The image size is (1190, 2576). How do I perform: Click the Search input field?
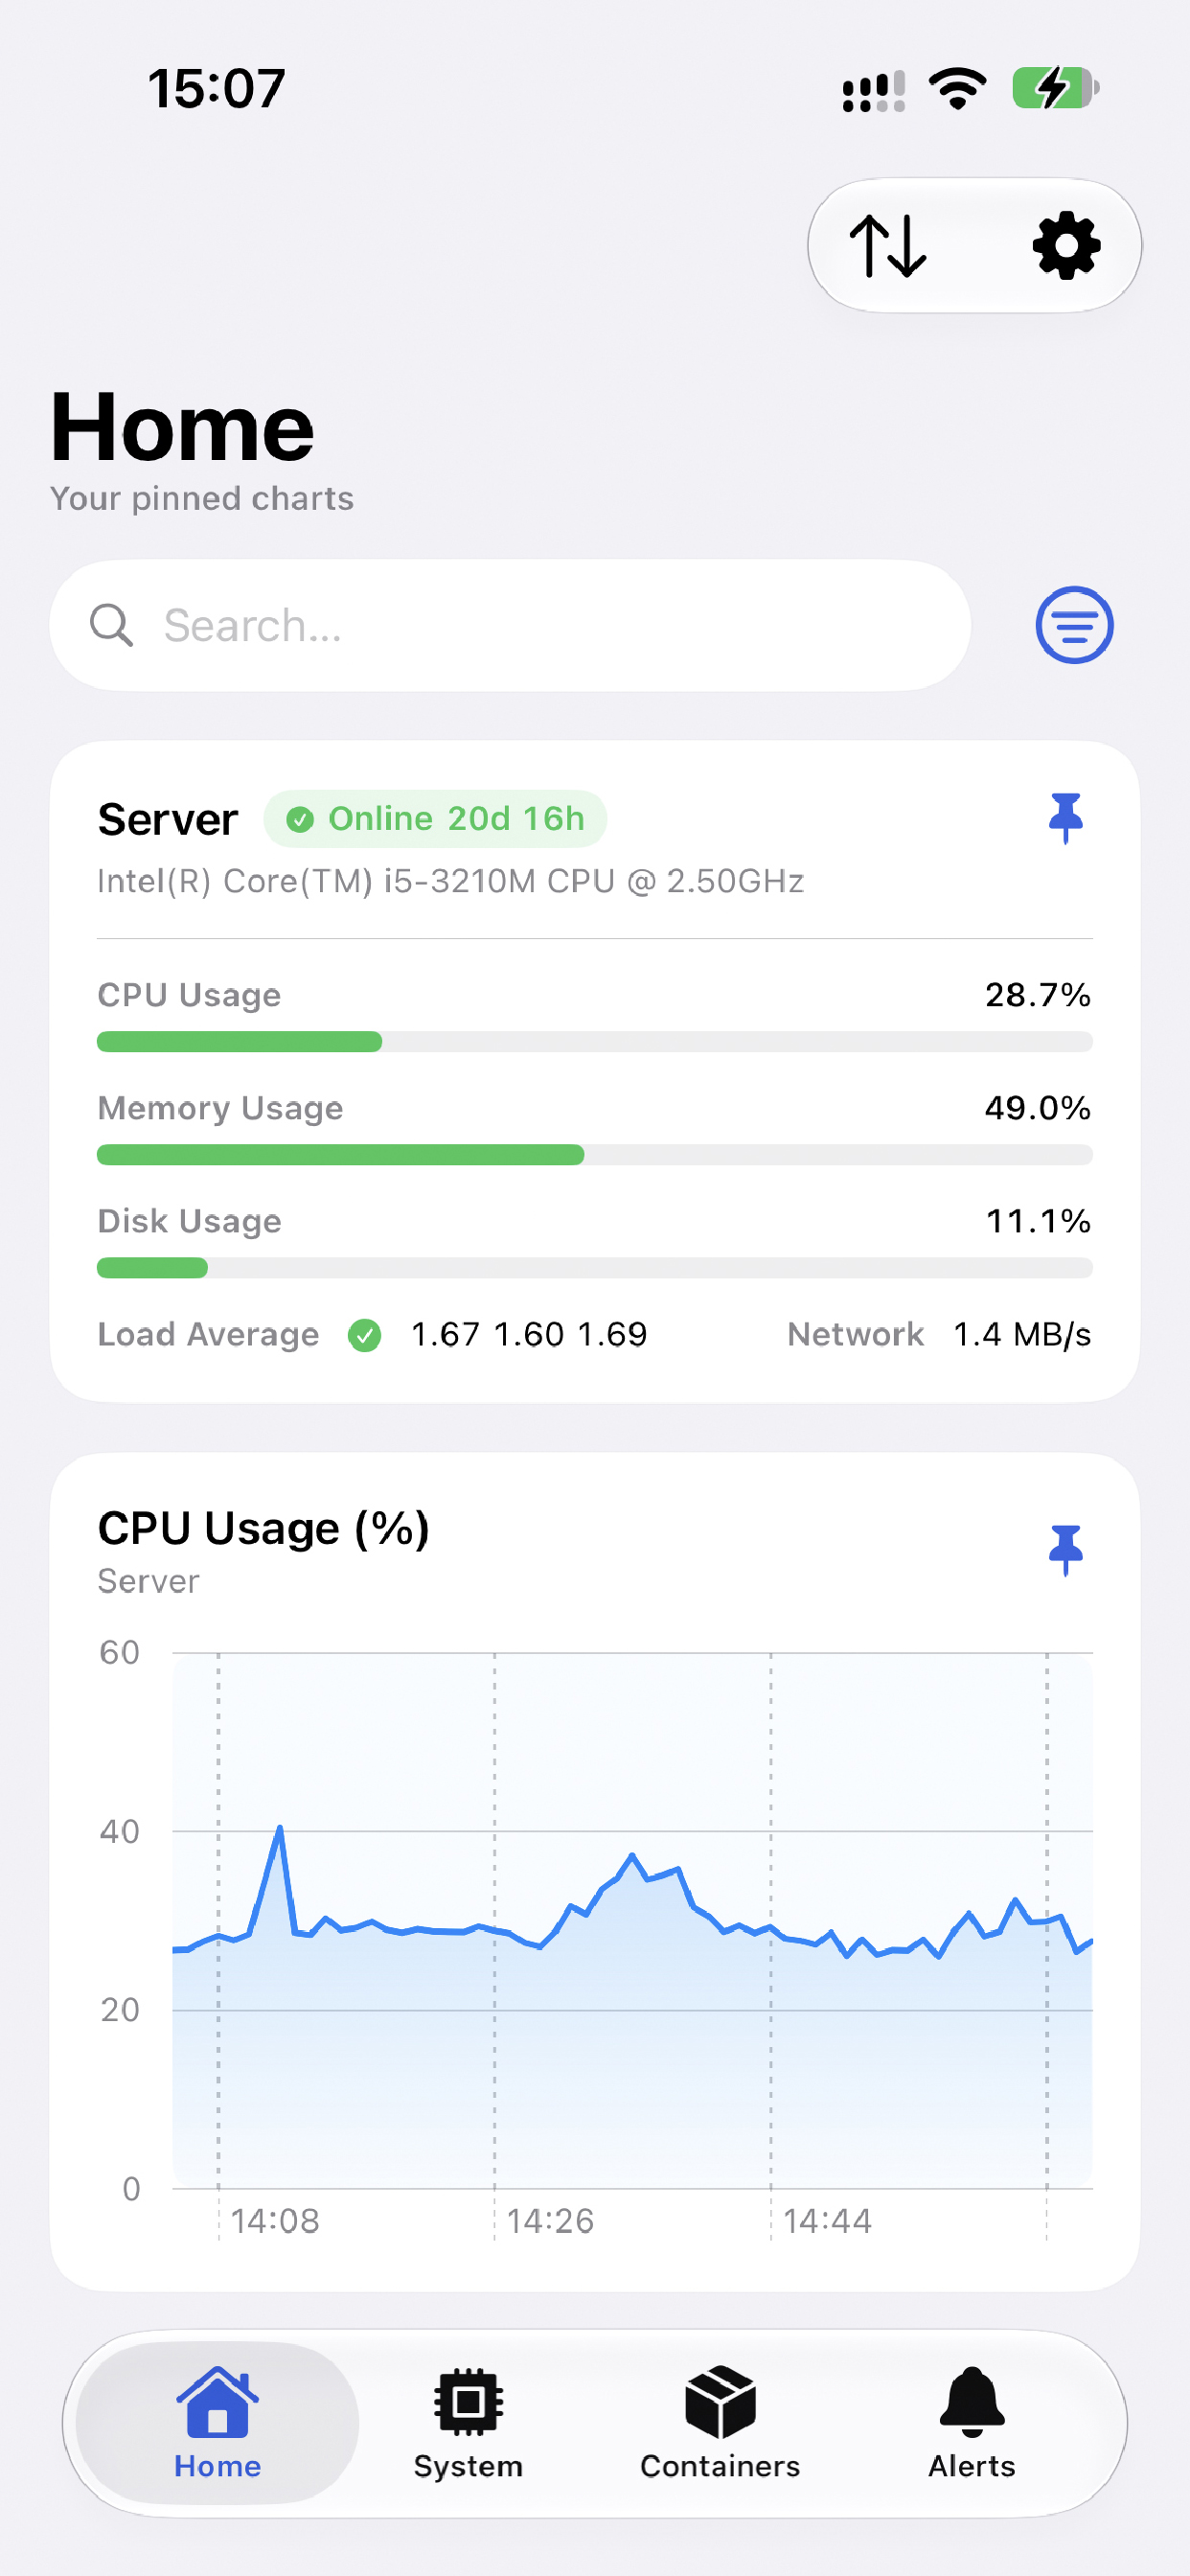510,625
